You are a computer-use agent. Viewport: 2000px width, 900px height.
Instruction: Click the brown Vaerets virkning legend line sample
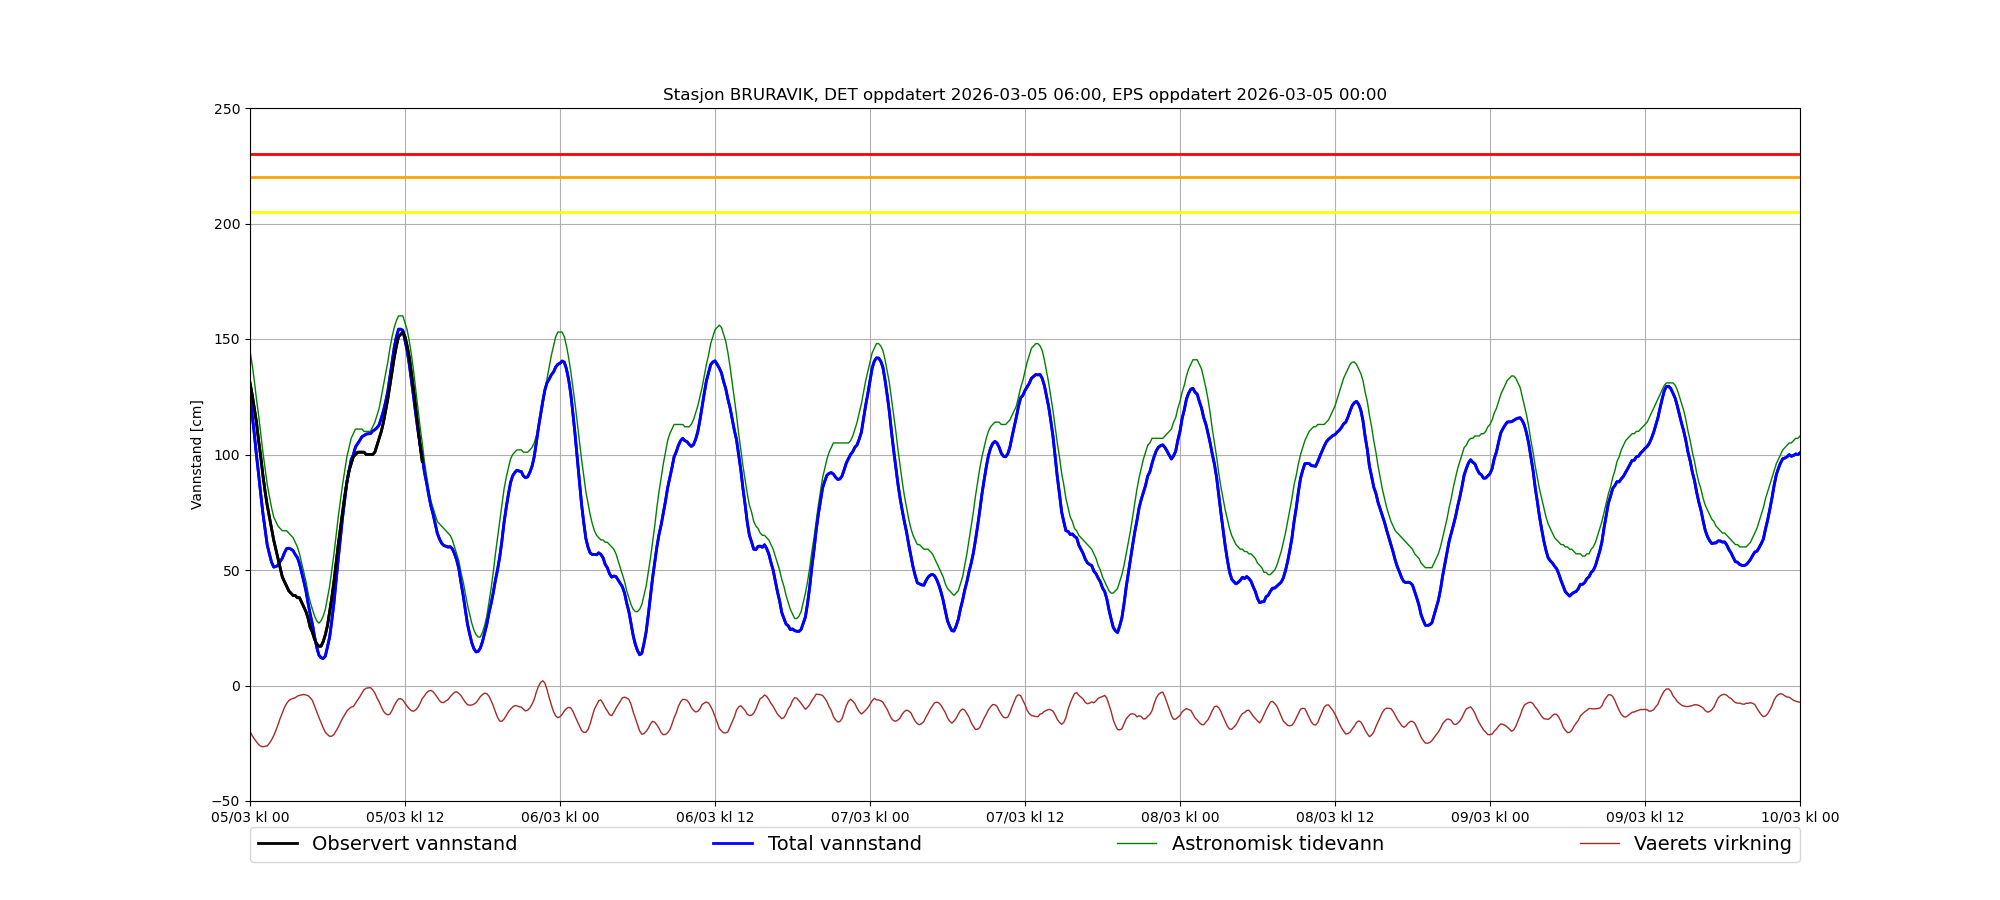[1599, 844]
